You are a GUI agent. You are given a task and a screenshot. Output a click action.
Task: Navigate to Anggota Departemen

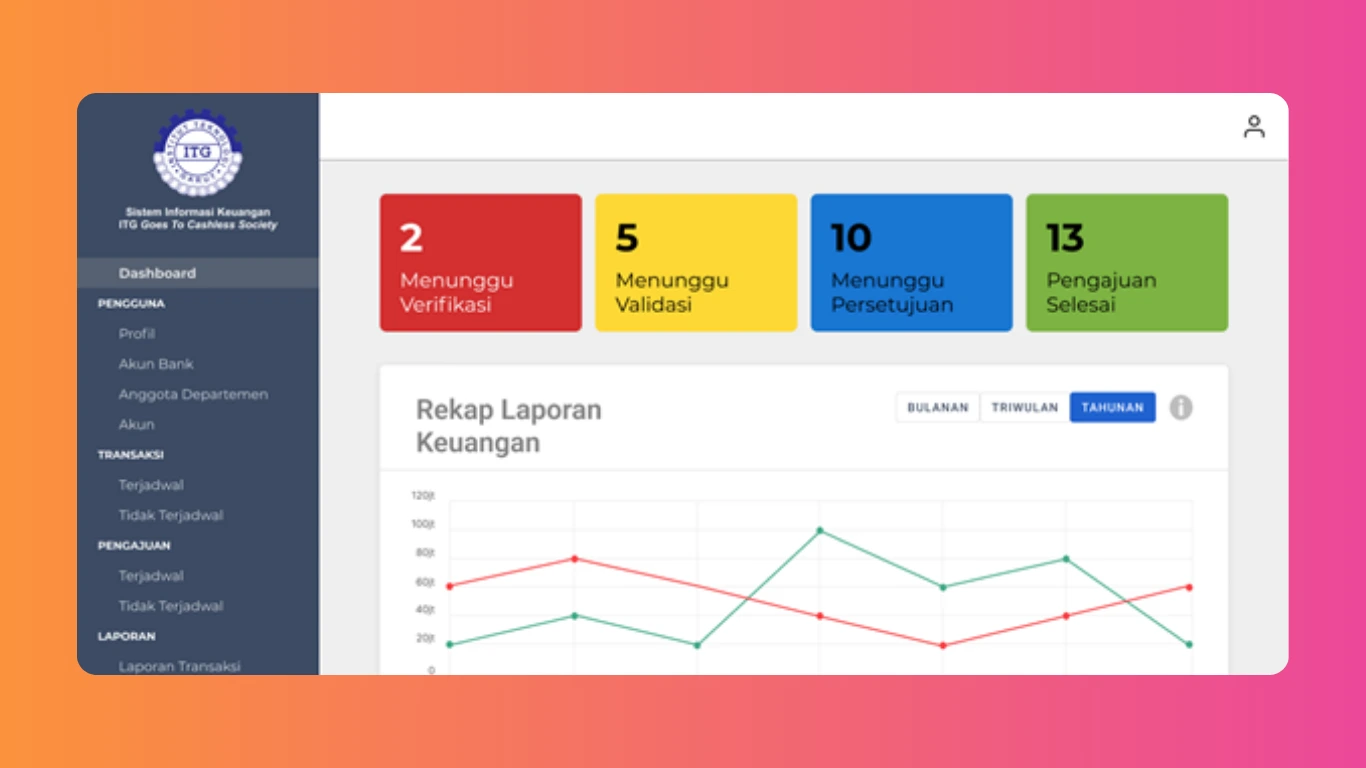point(193,394)
